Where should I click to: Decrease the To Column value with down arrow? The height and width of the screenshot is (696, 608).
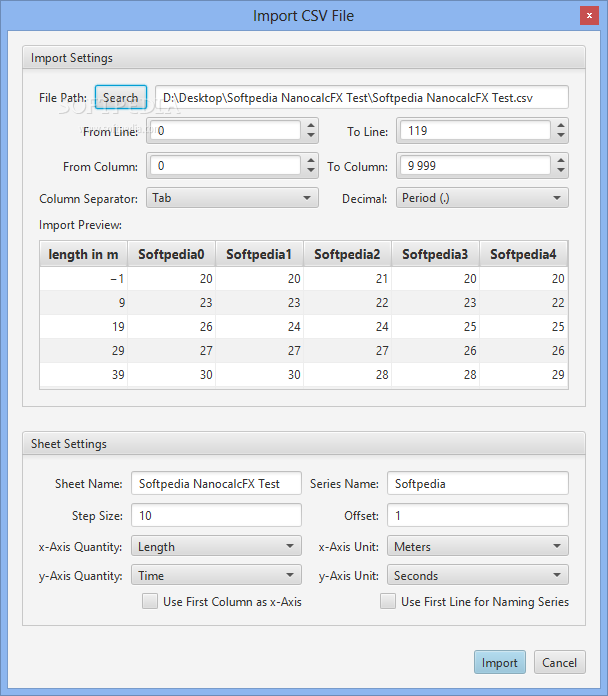point(561,170)
